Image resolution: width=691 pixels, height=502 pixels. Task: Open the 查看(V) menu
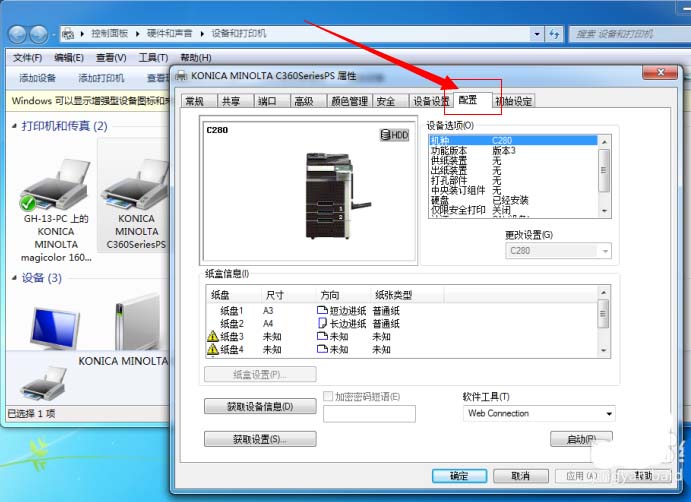click(111, 58)
